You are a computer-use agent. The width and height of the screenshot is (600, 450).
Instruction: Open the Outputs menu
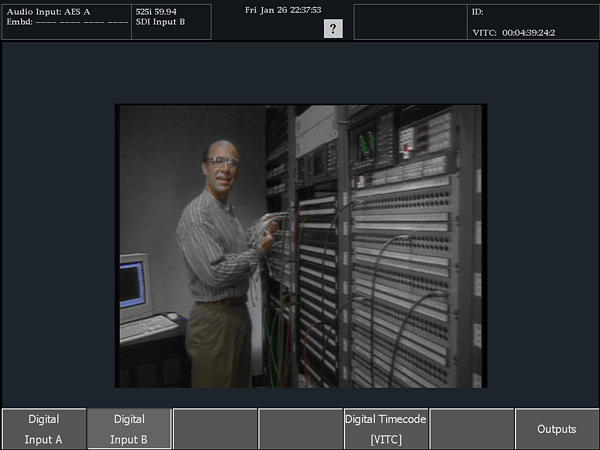(x=557, y=429)
